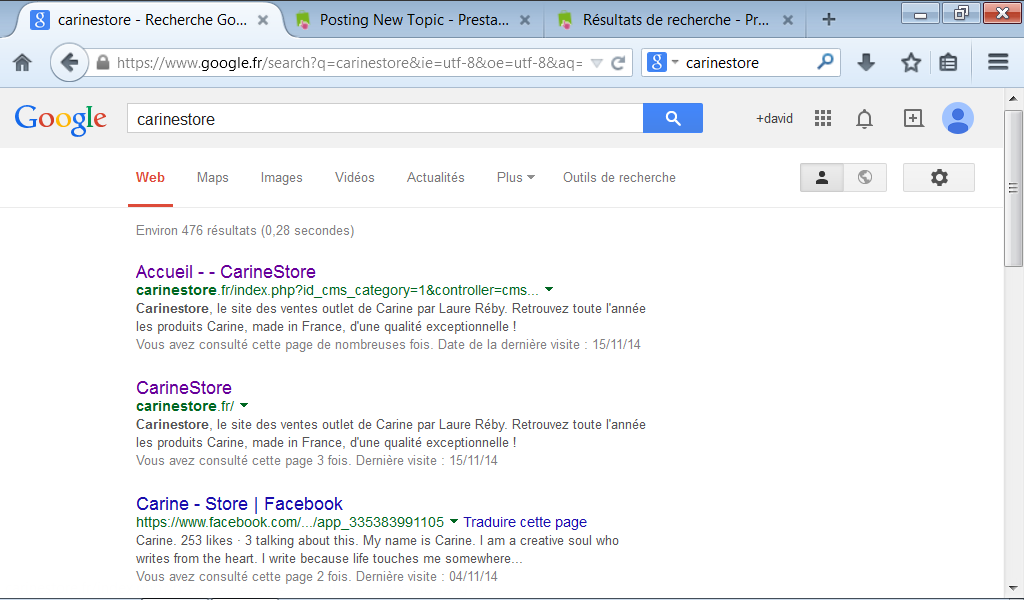Click the facebook.com app_335383991105 URL text
The image size is (1024, 600).
click(x=290, y=522)
